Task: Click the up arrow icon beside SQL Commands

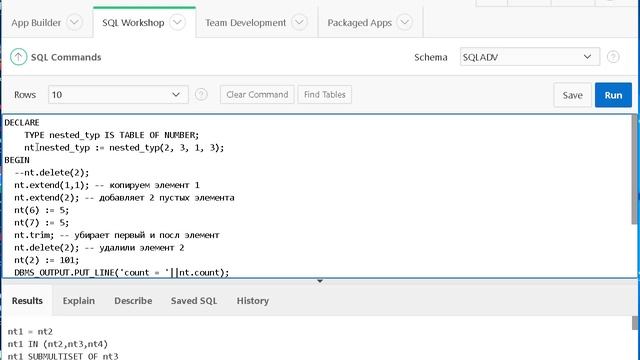Action: point(18,57)
